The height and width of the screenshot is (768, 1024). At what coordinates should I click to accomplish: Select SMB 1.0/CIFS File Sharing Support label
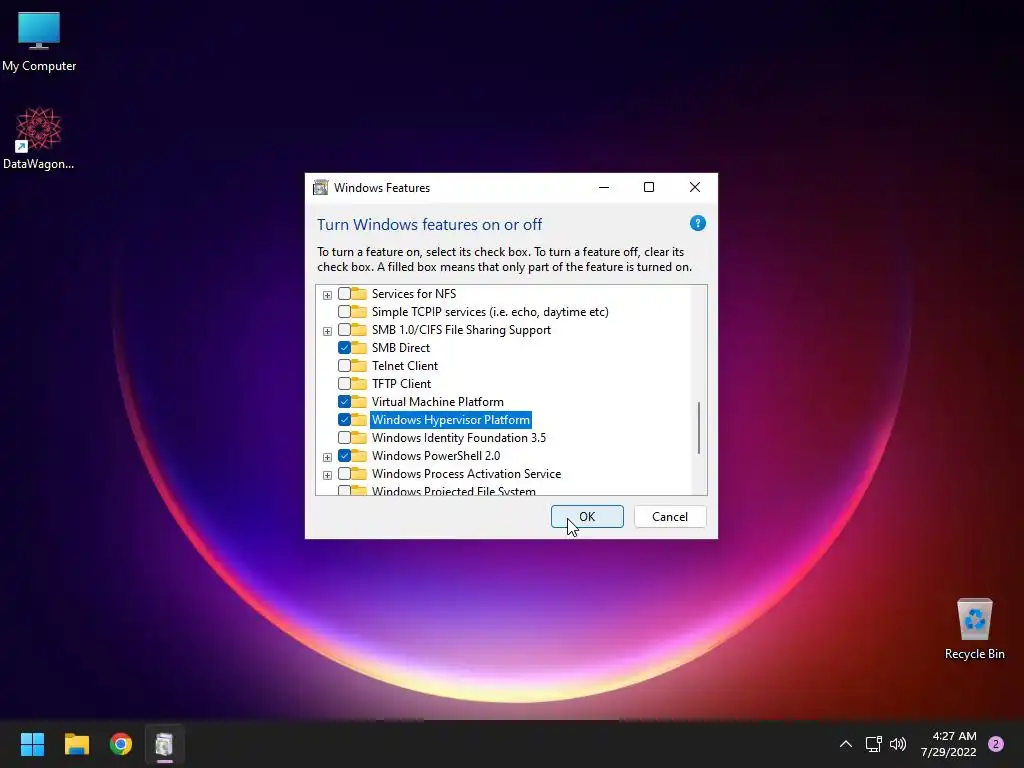(462, 330)
